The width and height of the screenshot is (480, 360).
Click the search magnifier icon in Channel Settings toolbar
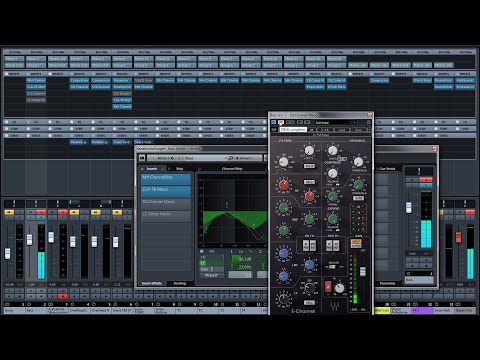(230, 158)
